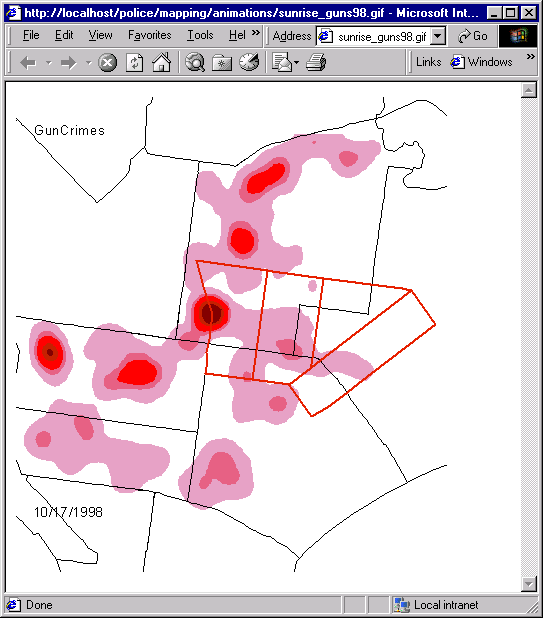The image size is (543, 618).
Task: Click the address field showing sunrise_guns98.gif
Action: click(374, 37)
